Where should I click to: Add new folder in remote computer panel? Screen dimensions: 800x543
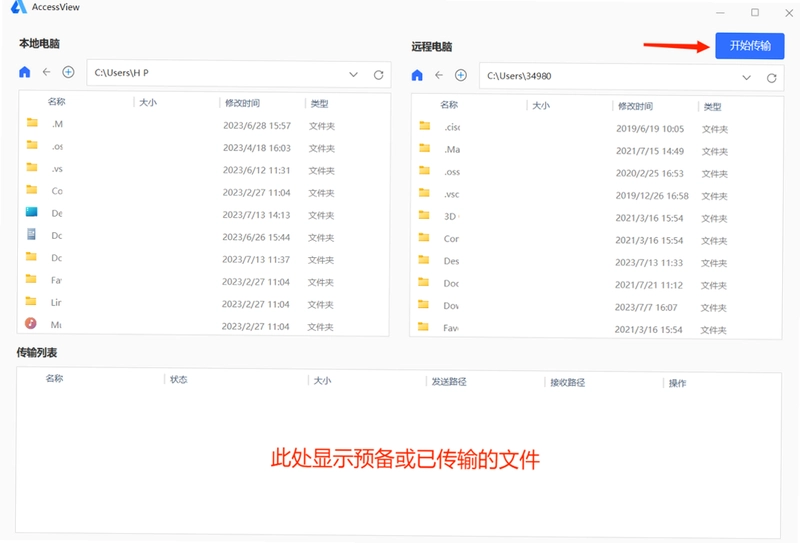pyautogui.click(x=461, y=75)
